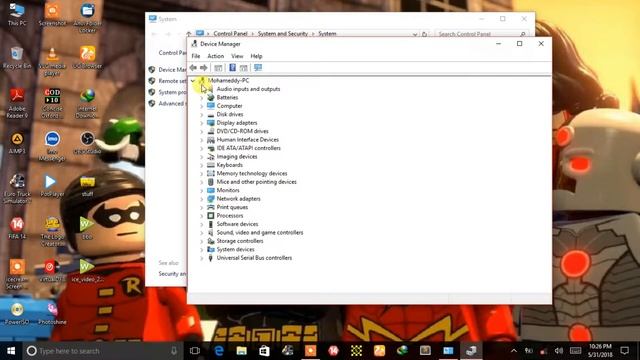Image resolution: width=640 pixels, height=360 pixels.
Task: Open FIFA 14 desktop icon
Action: 17,228
